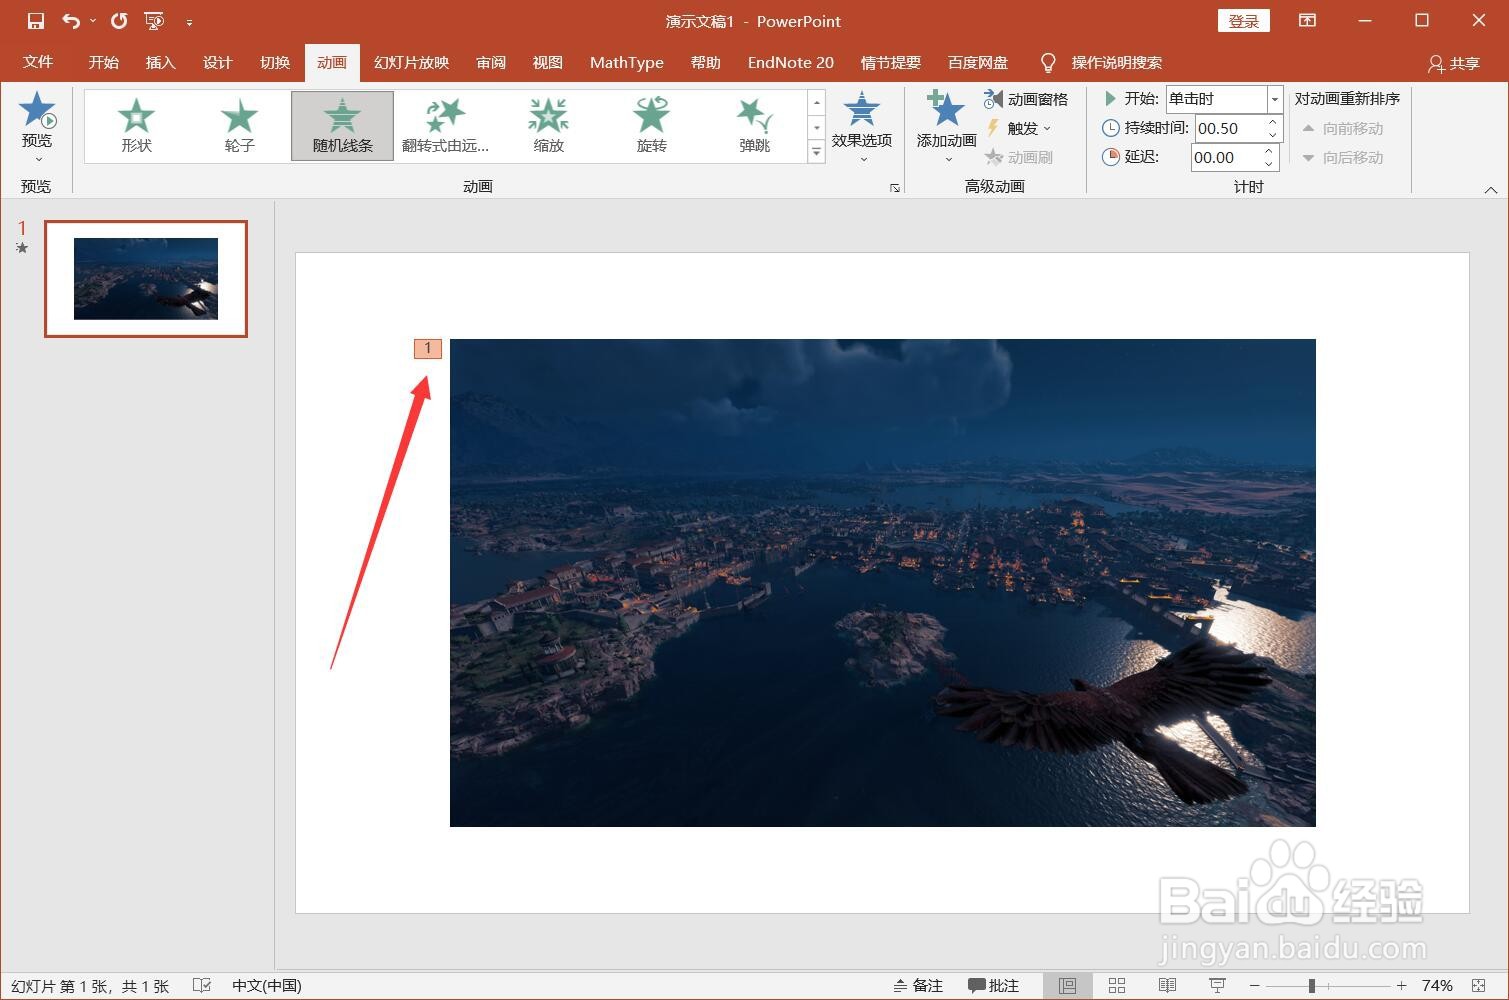Adjust the zoom slider handle

pyautogui.click(x=1312, y=986)
